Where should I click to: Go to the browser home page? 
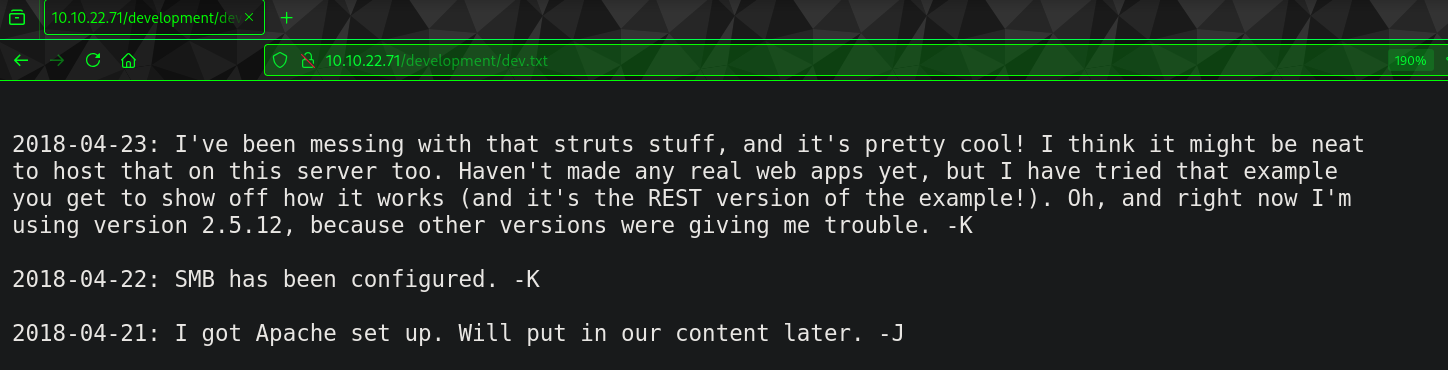pyautogui.click(x=128, y=60)
